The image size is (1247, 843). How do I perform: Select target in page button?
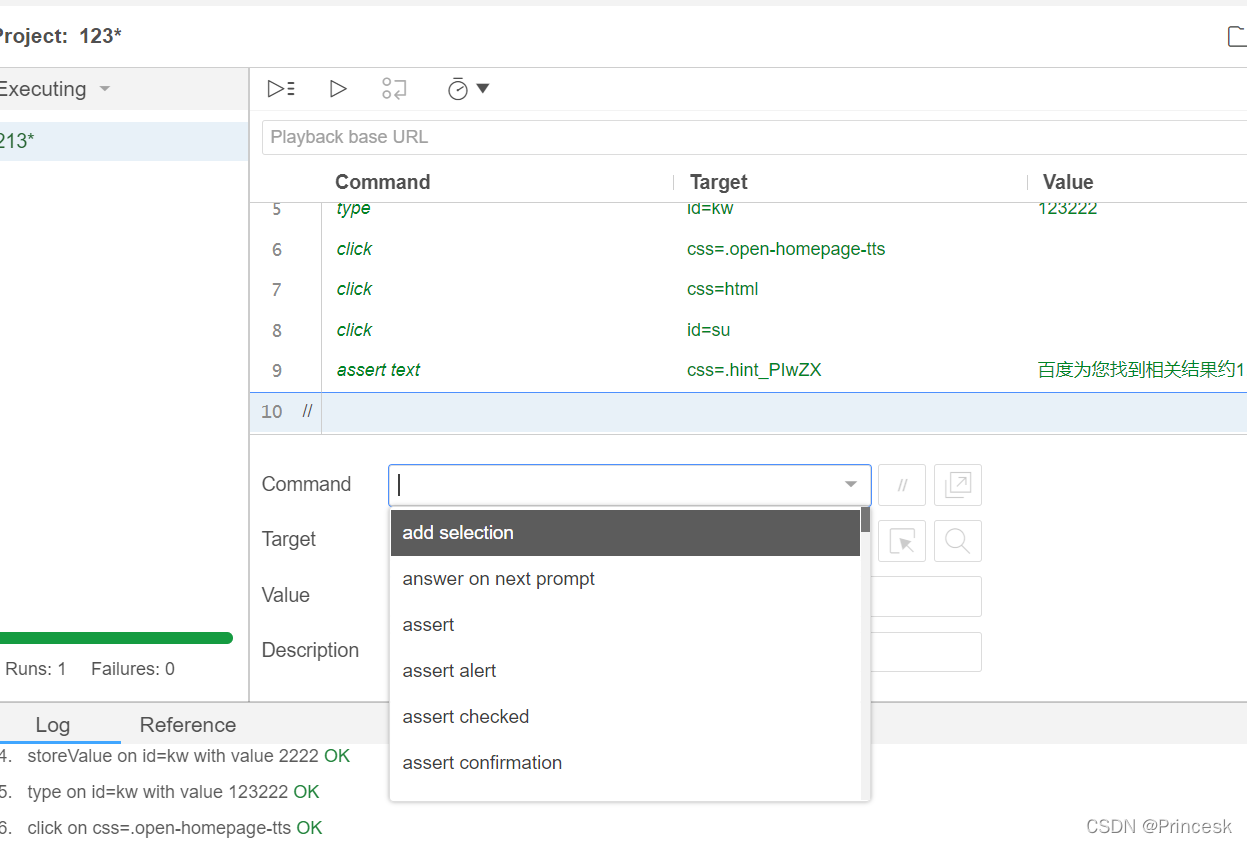pyautogui.click(x=902, y=541)
